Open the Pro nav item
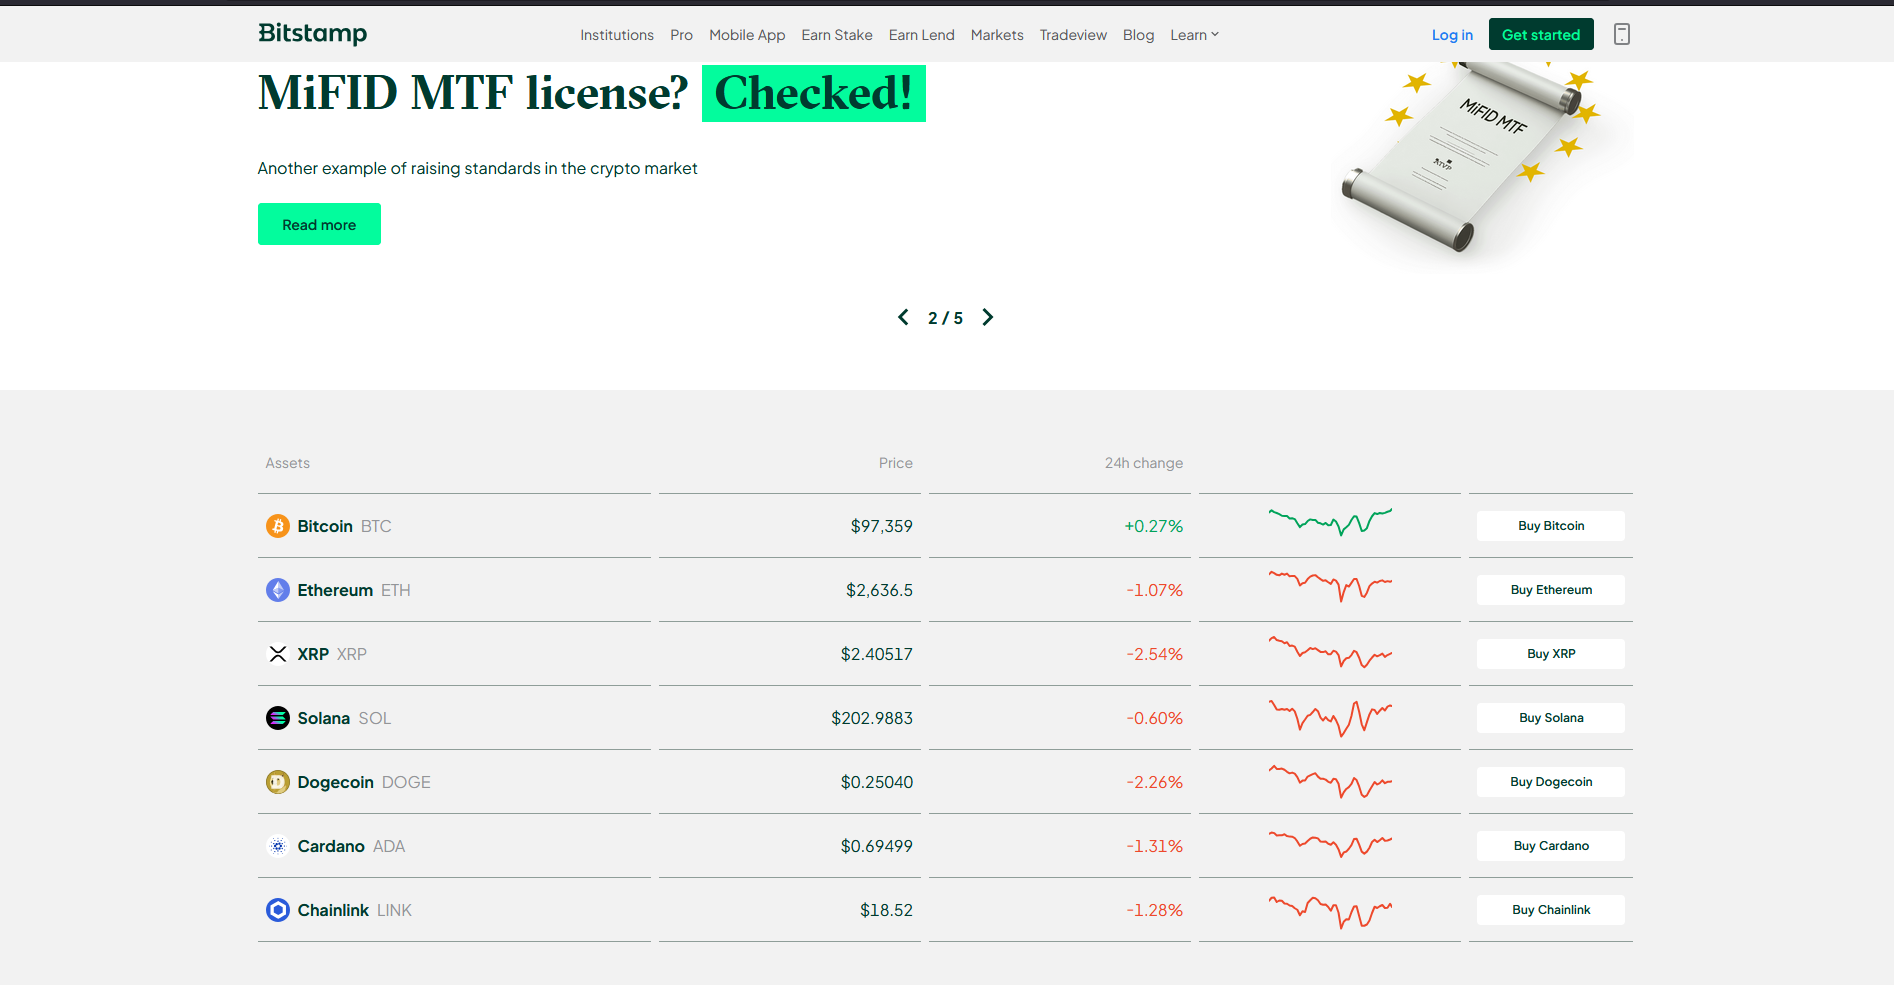Image resolution: width=1894 pixels, height=985 pixels. click(681, 35)
